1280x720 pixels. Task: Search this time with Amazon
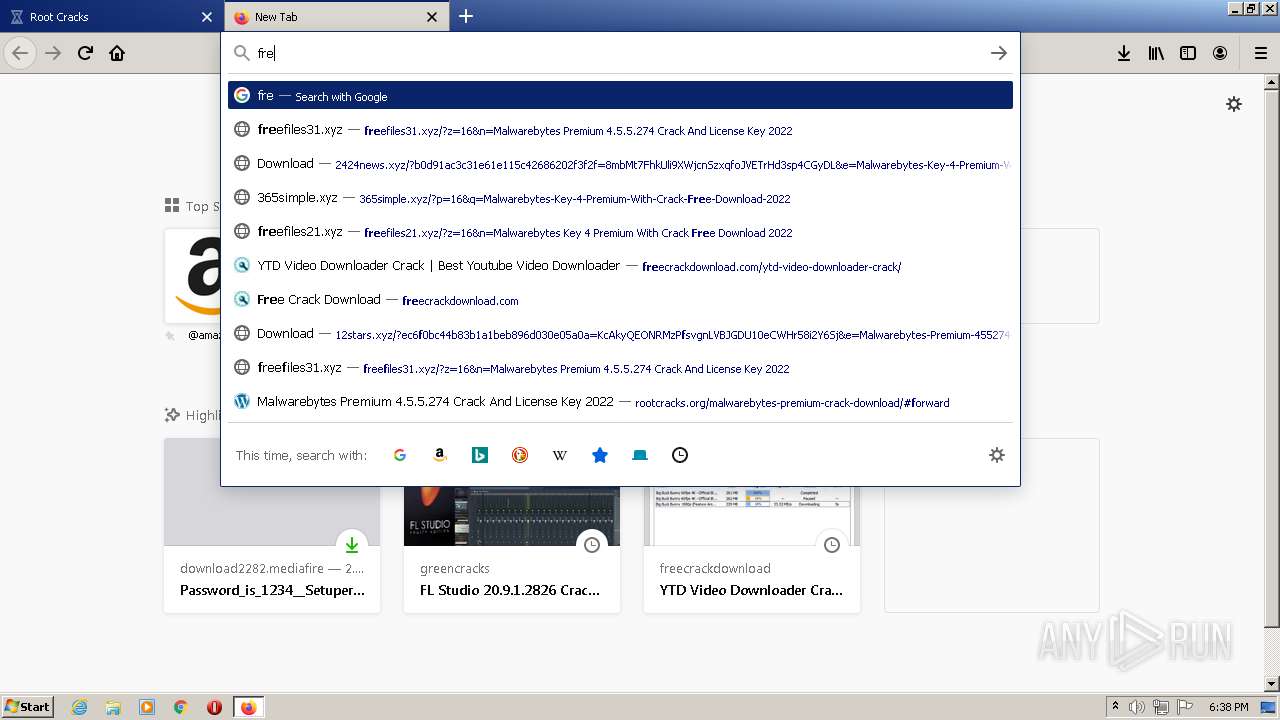pyautogui.click(x=440, y=455)
